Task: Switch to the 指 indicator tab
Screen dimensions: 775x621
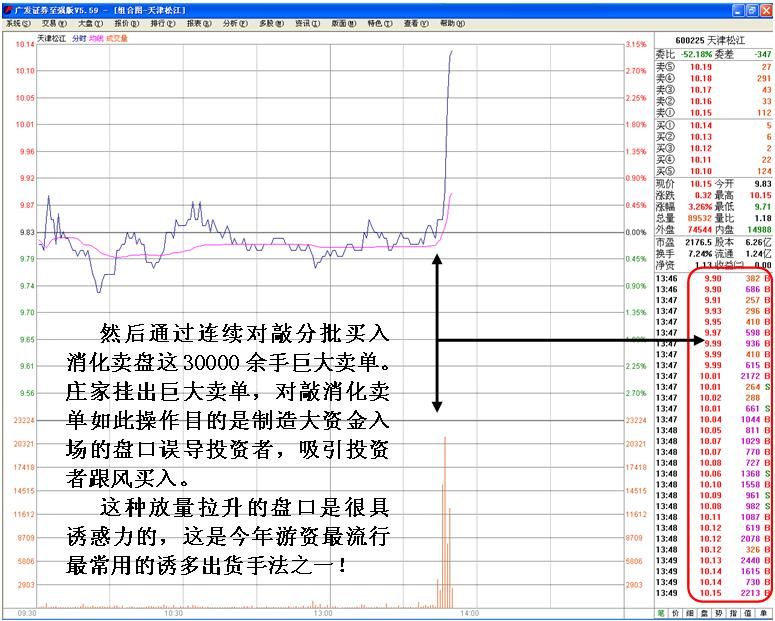Action: (733, 613)
